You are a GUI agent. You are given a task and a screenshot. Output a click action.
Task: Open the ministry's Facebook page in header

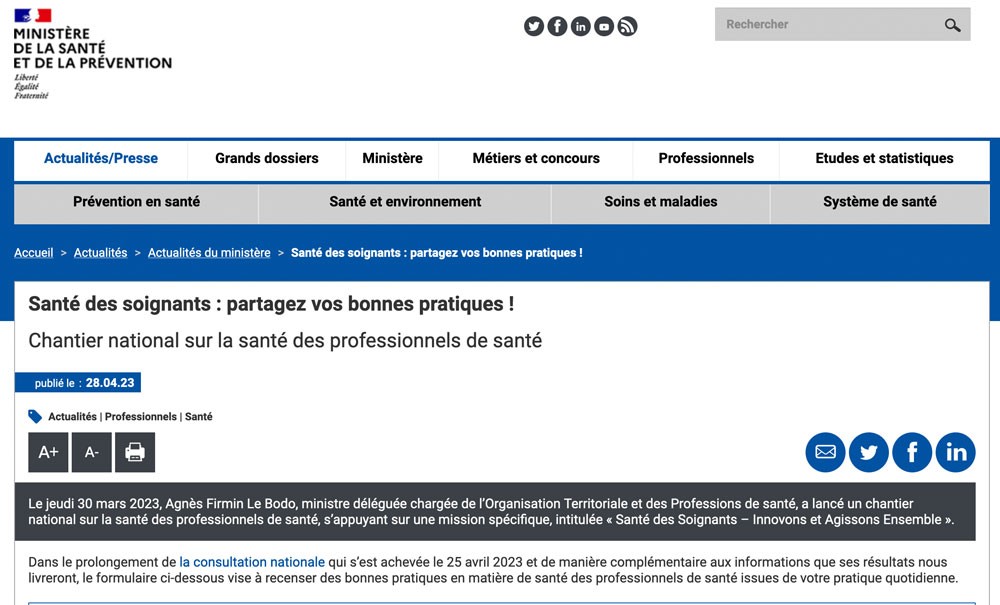(x=557, y=27)
